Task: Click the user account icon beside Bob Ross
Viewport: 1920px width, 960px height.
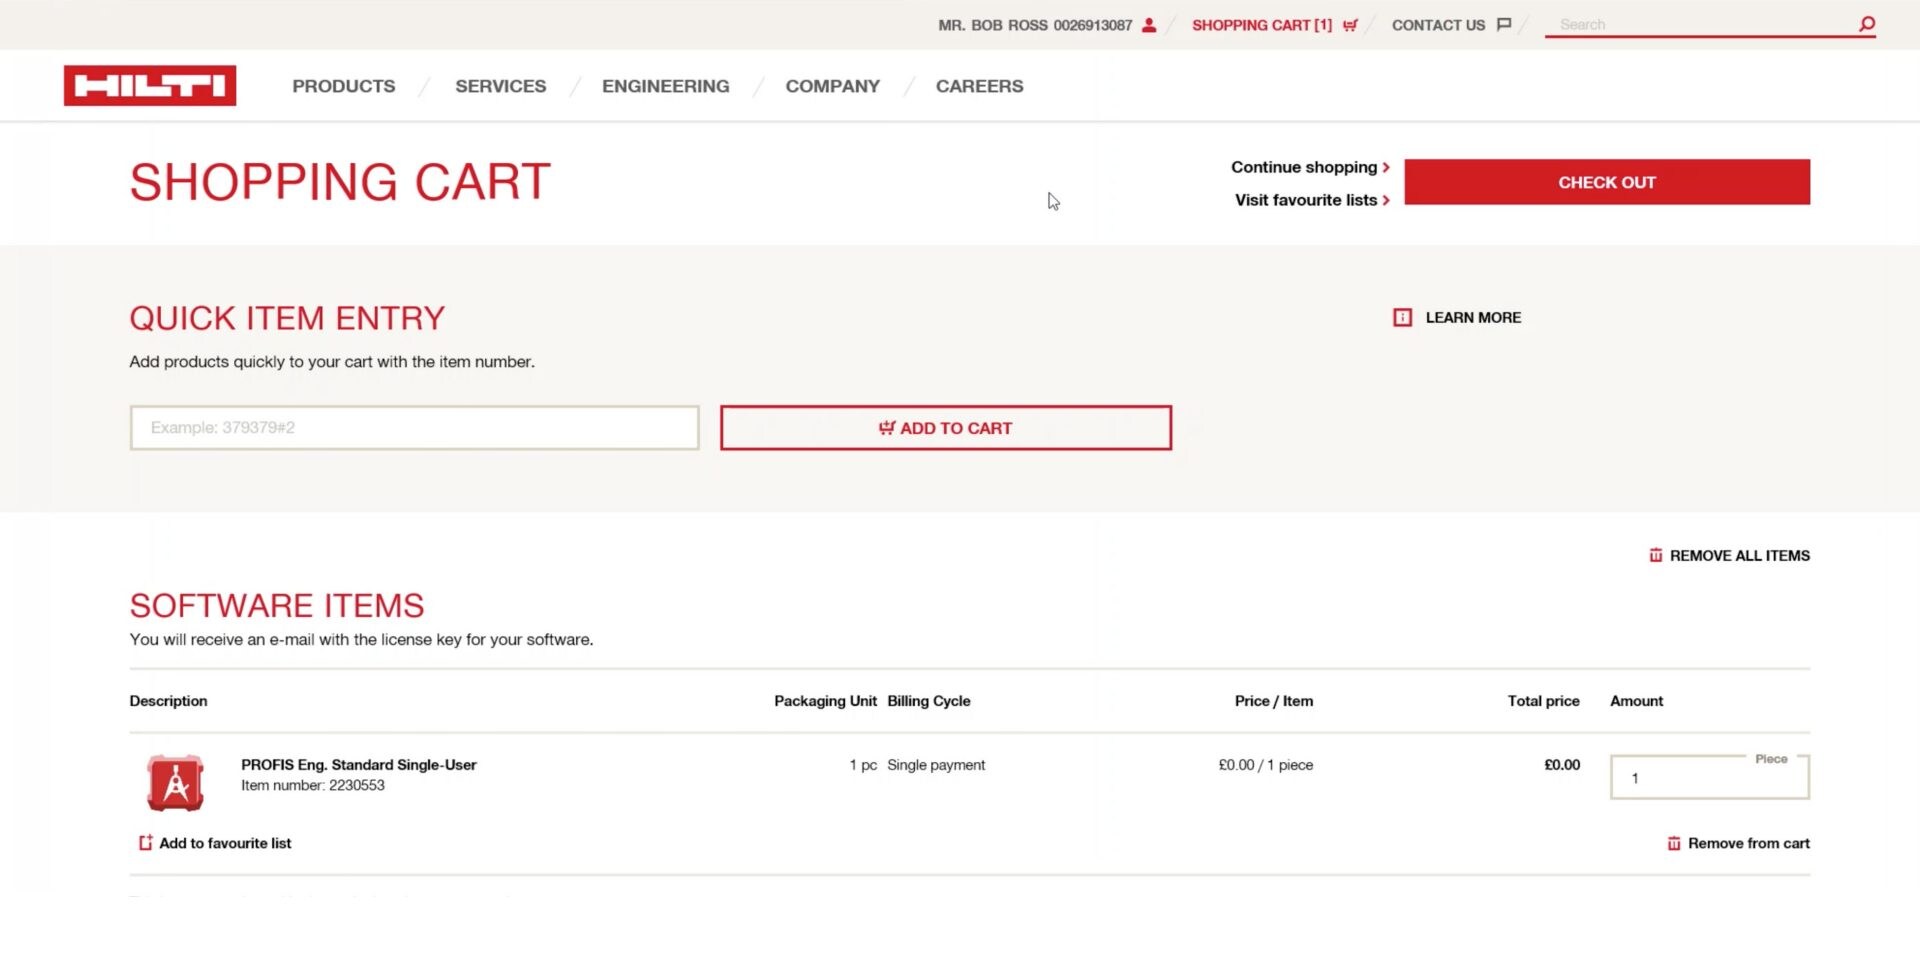Action: click(1148, 24)
